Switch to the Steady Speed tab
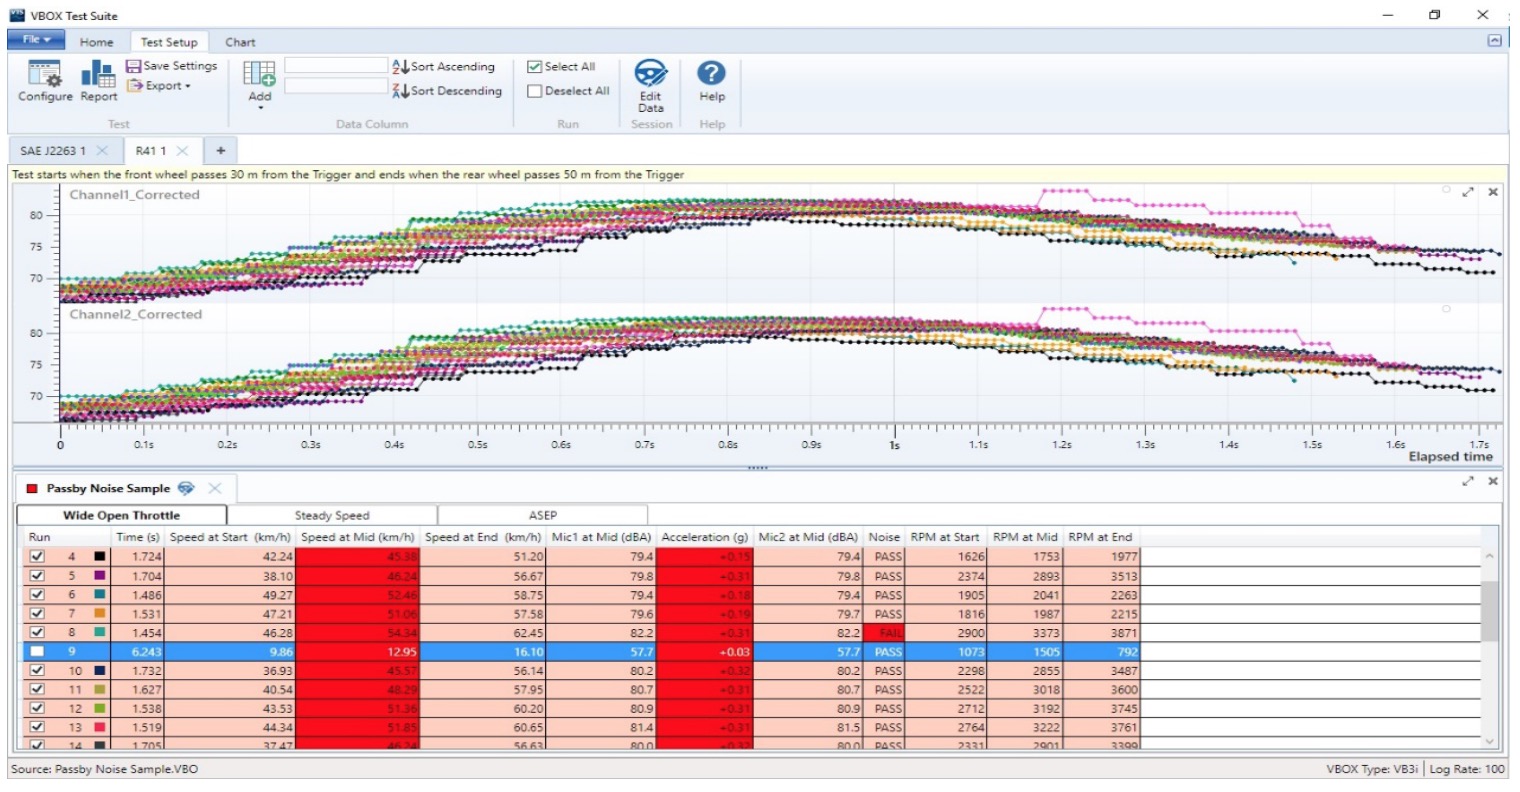The height and width of the screenshot is (792, 1520). point(332,515)
